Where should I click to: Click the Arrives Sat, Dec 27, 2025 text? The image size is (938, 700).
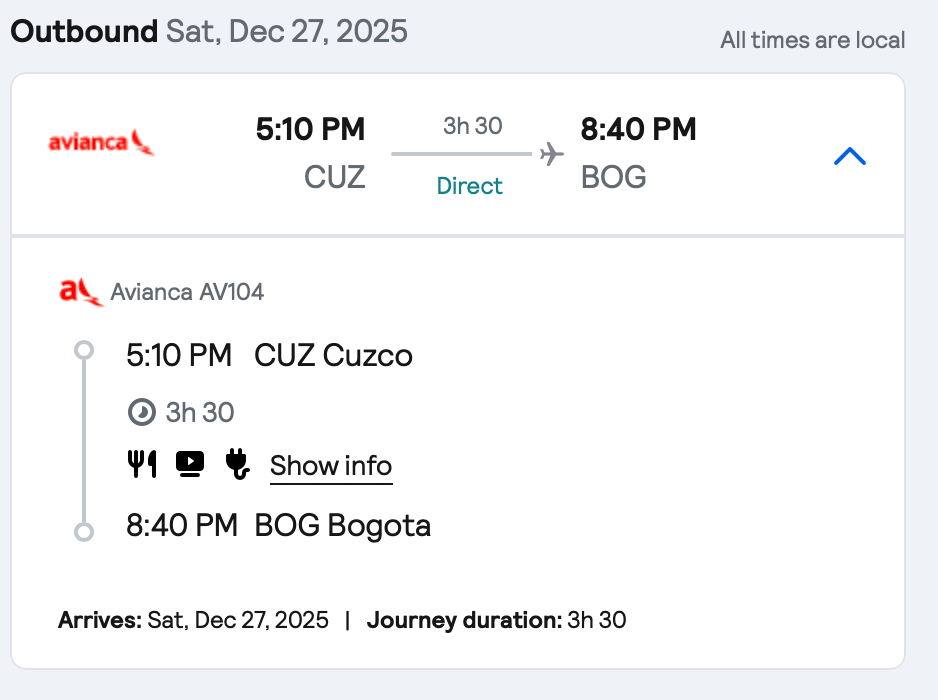(x=193, y=620)
